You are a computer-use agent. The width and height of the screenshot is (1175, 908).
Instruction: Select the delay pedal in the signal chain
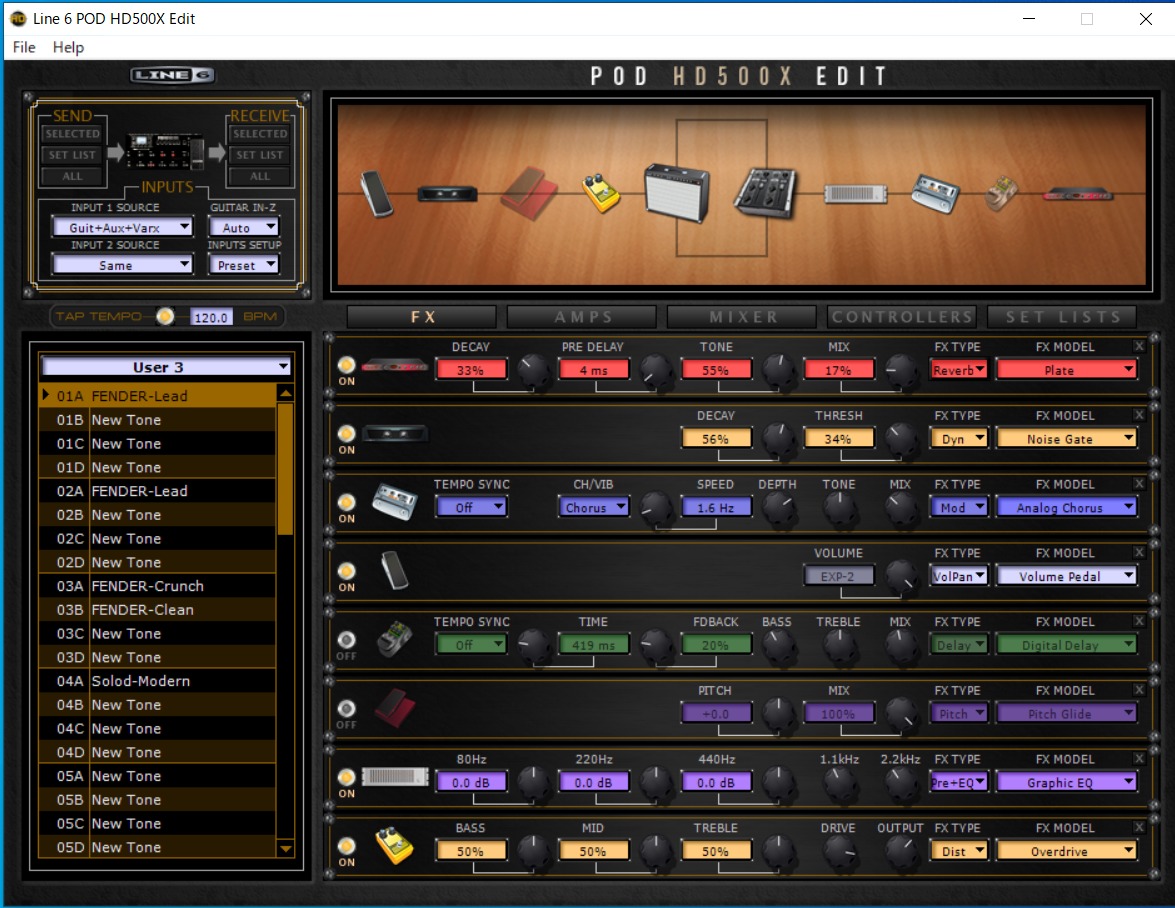pos(1002,193)
